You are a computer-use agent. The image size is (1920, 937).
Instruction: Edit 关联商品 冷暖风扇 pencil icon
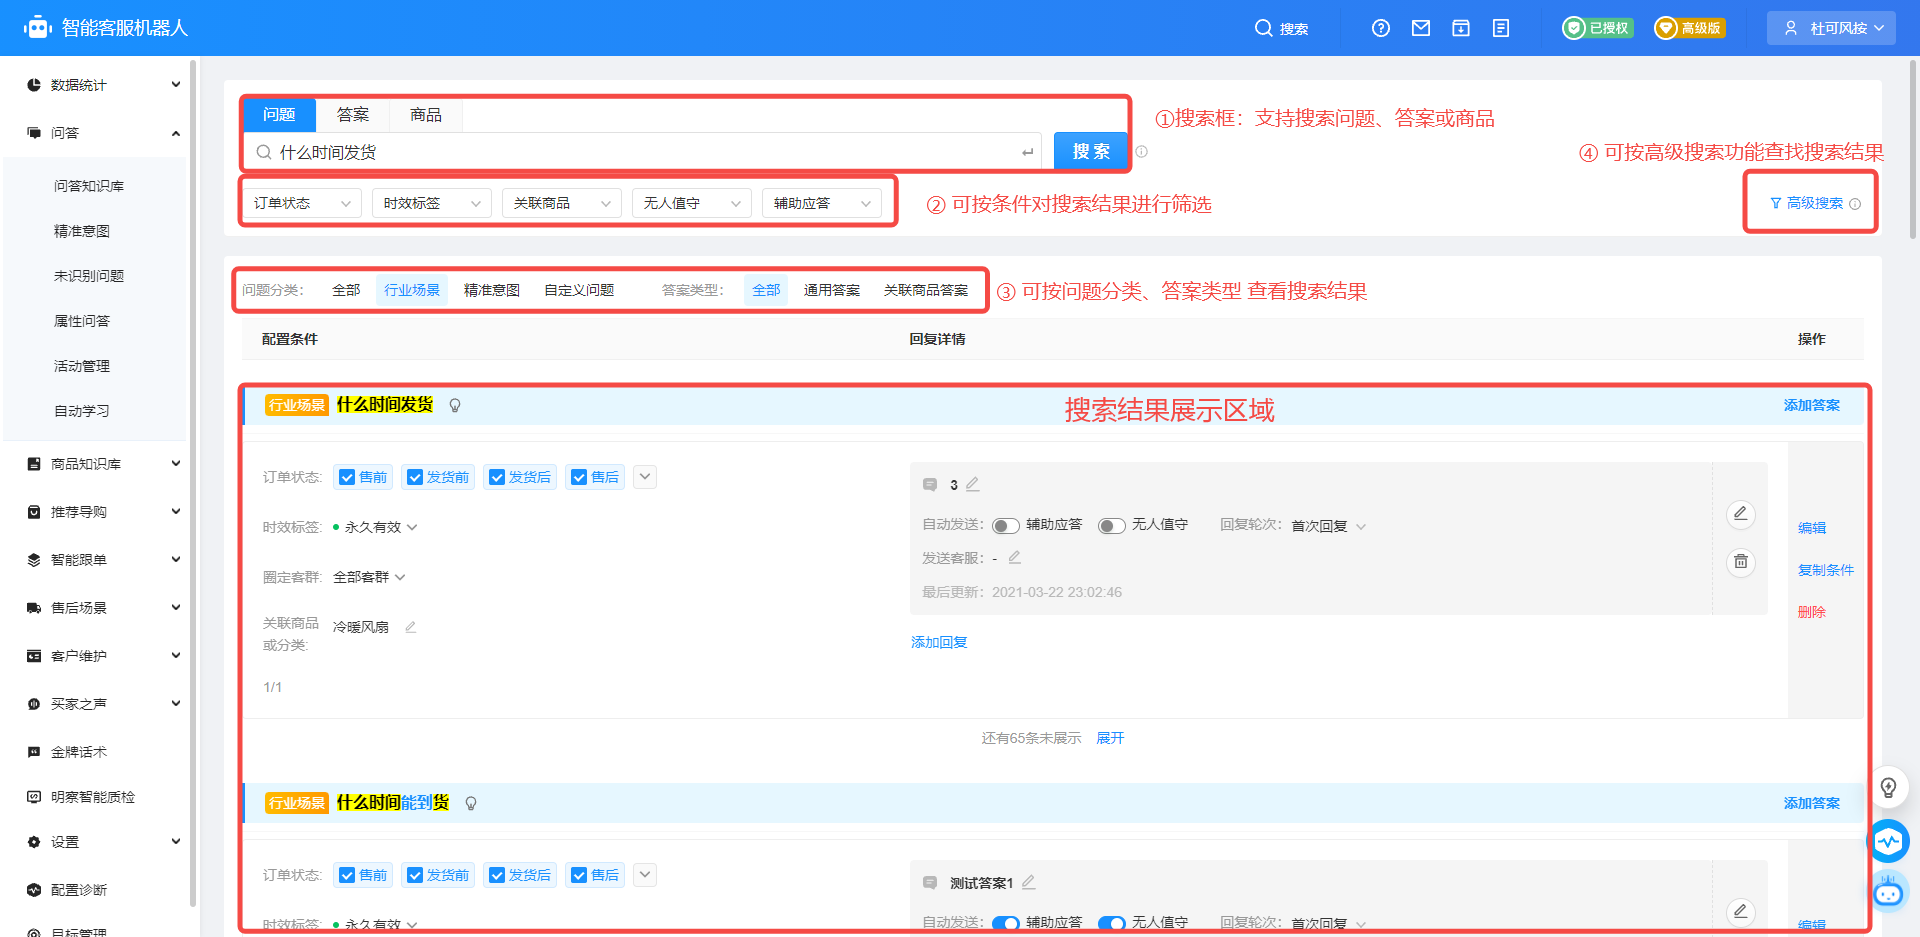click(410, 627)
